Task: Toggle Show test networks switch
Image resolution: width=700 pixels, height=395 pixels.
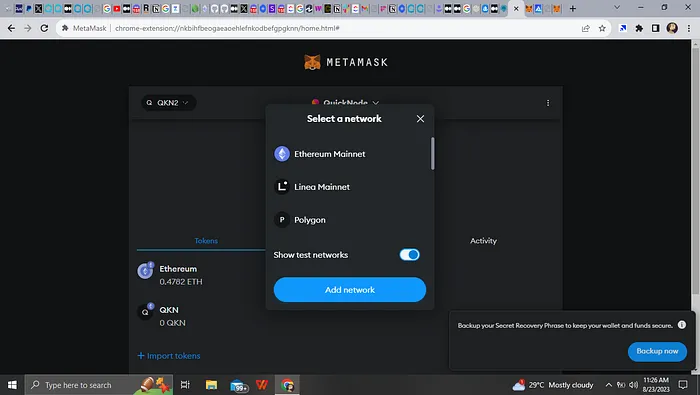Action: (409, 255)
